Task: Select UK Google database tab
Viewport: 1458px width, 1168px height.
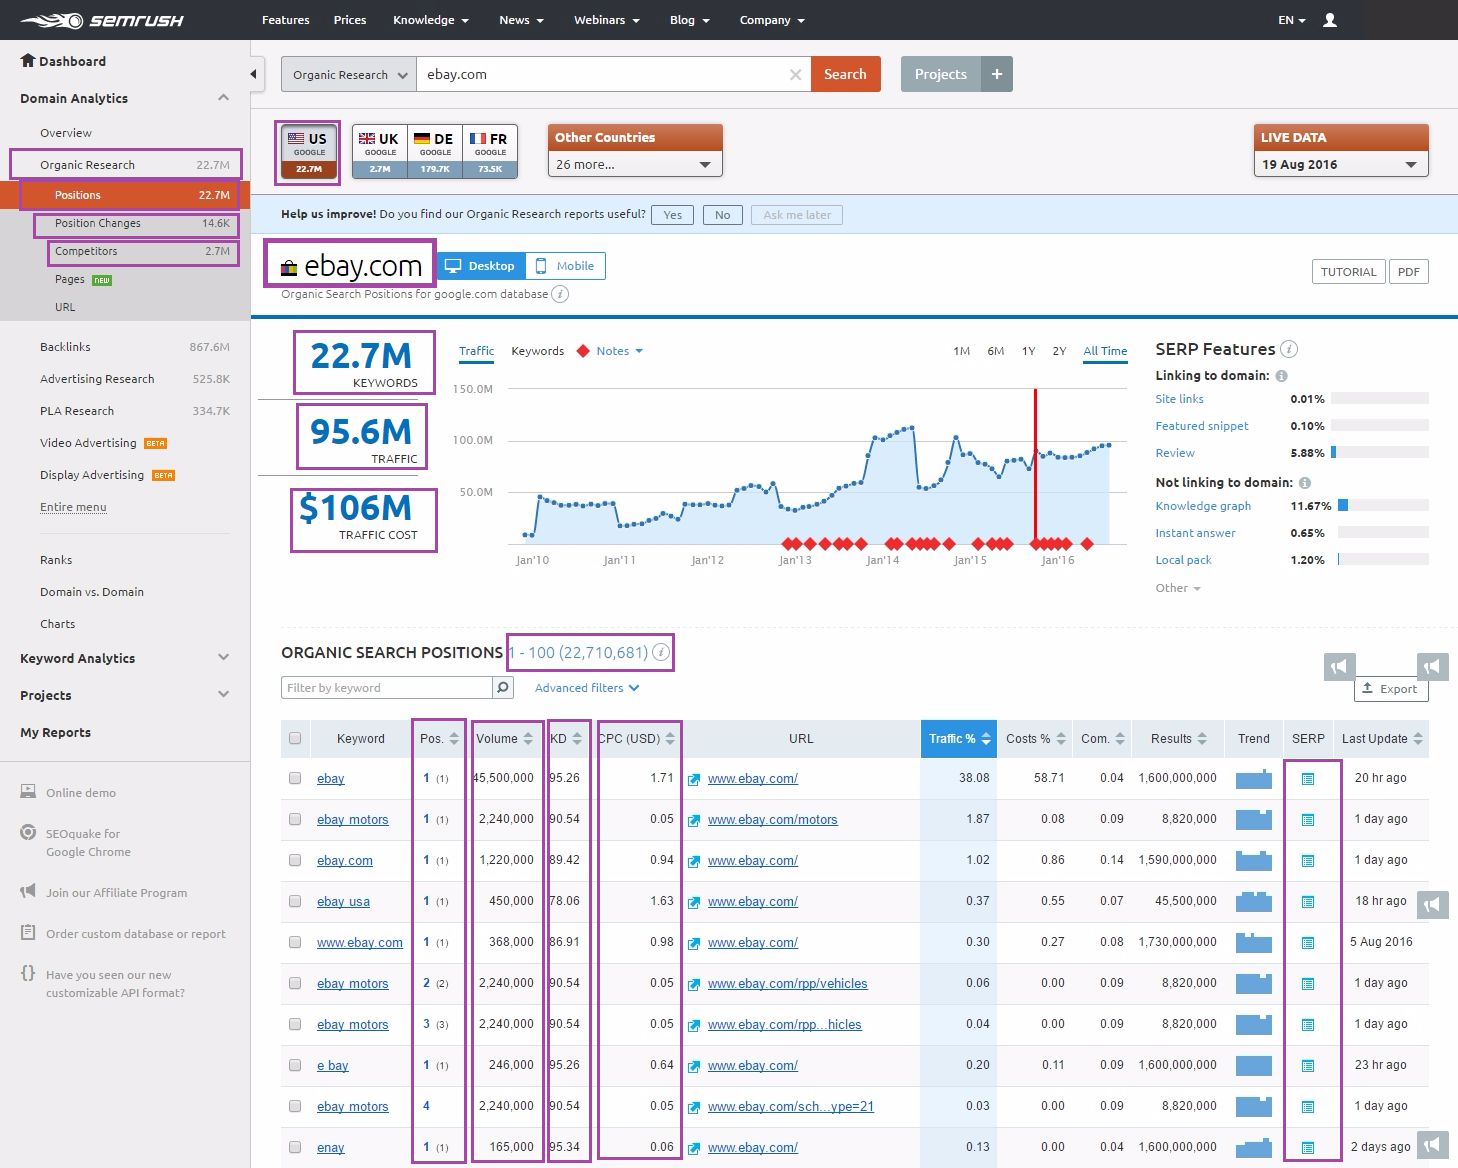Action: pyautogui.click(x=380, y=152)
